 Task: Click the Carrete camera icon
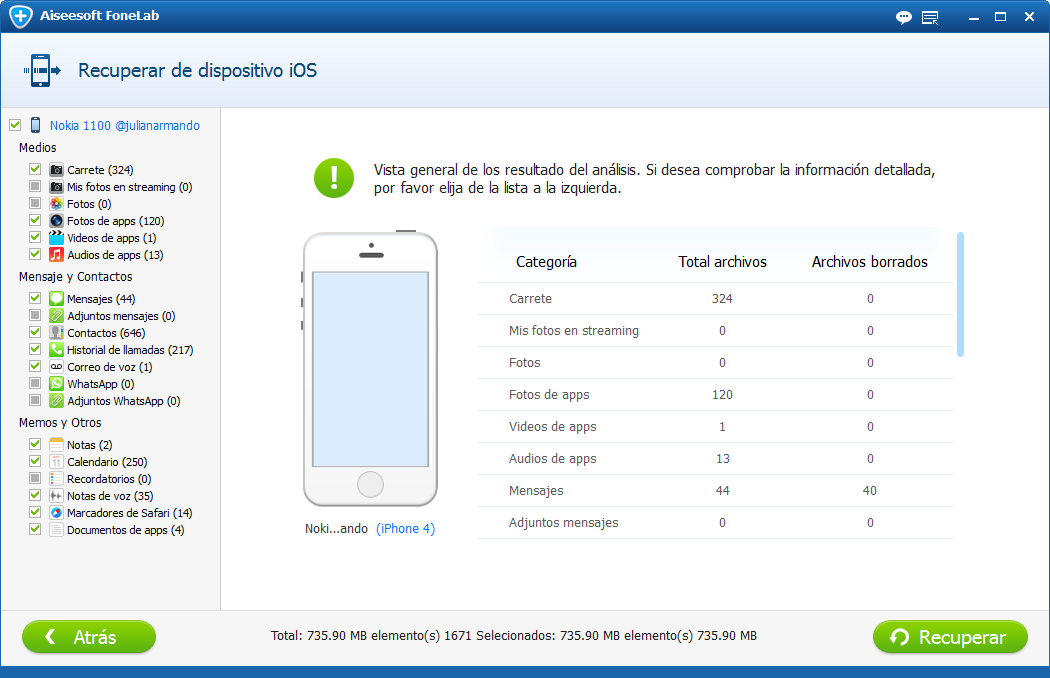(x=56, y=170)
